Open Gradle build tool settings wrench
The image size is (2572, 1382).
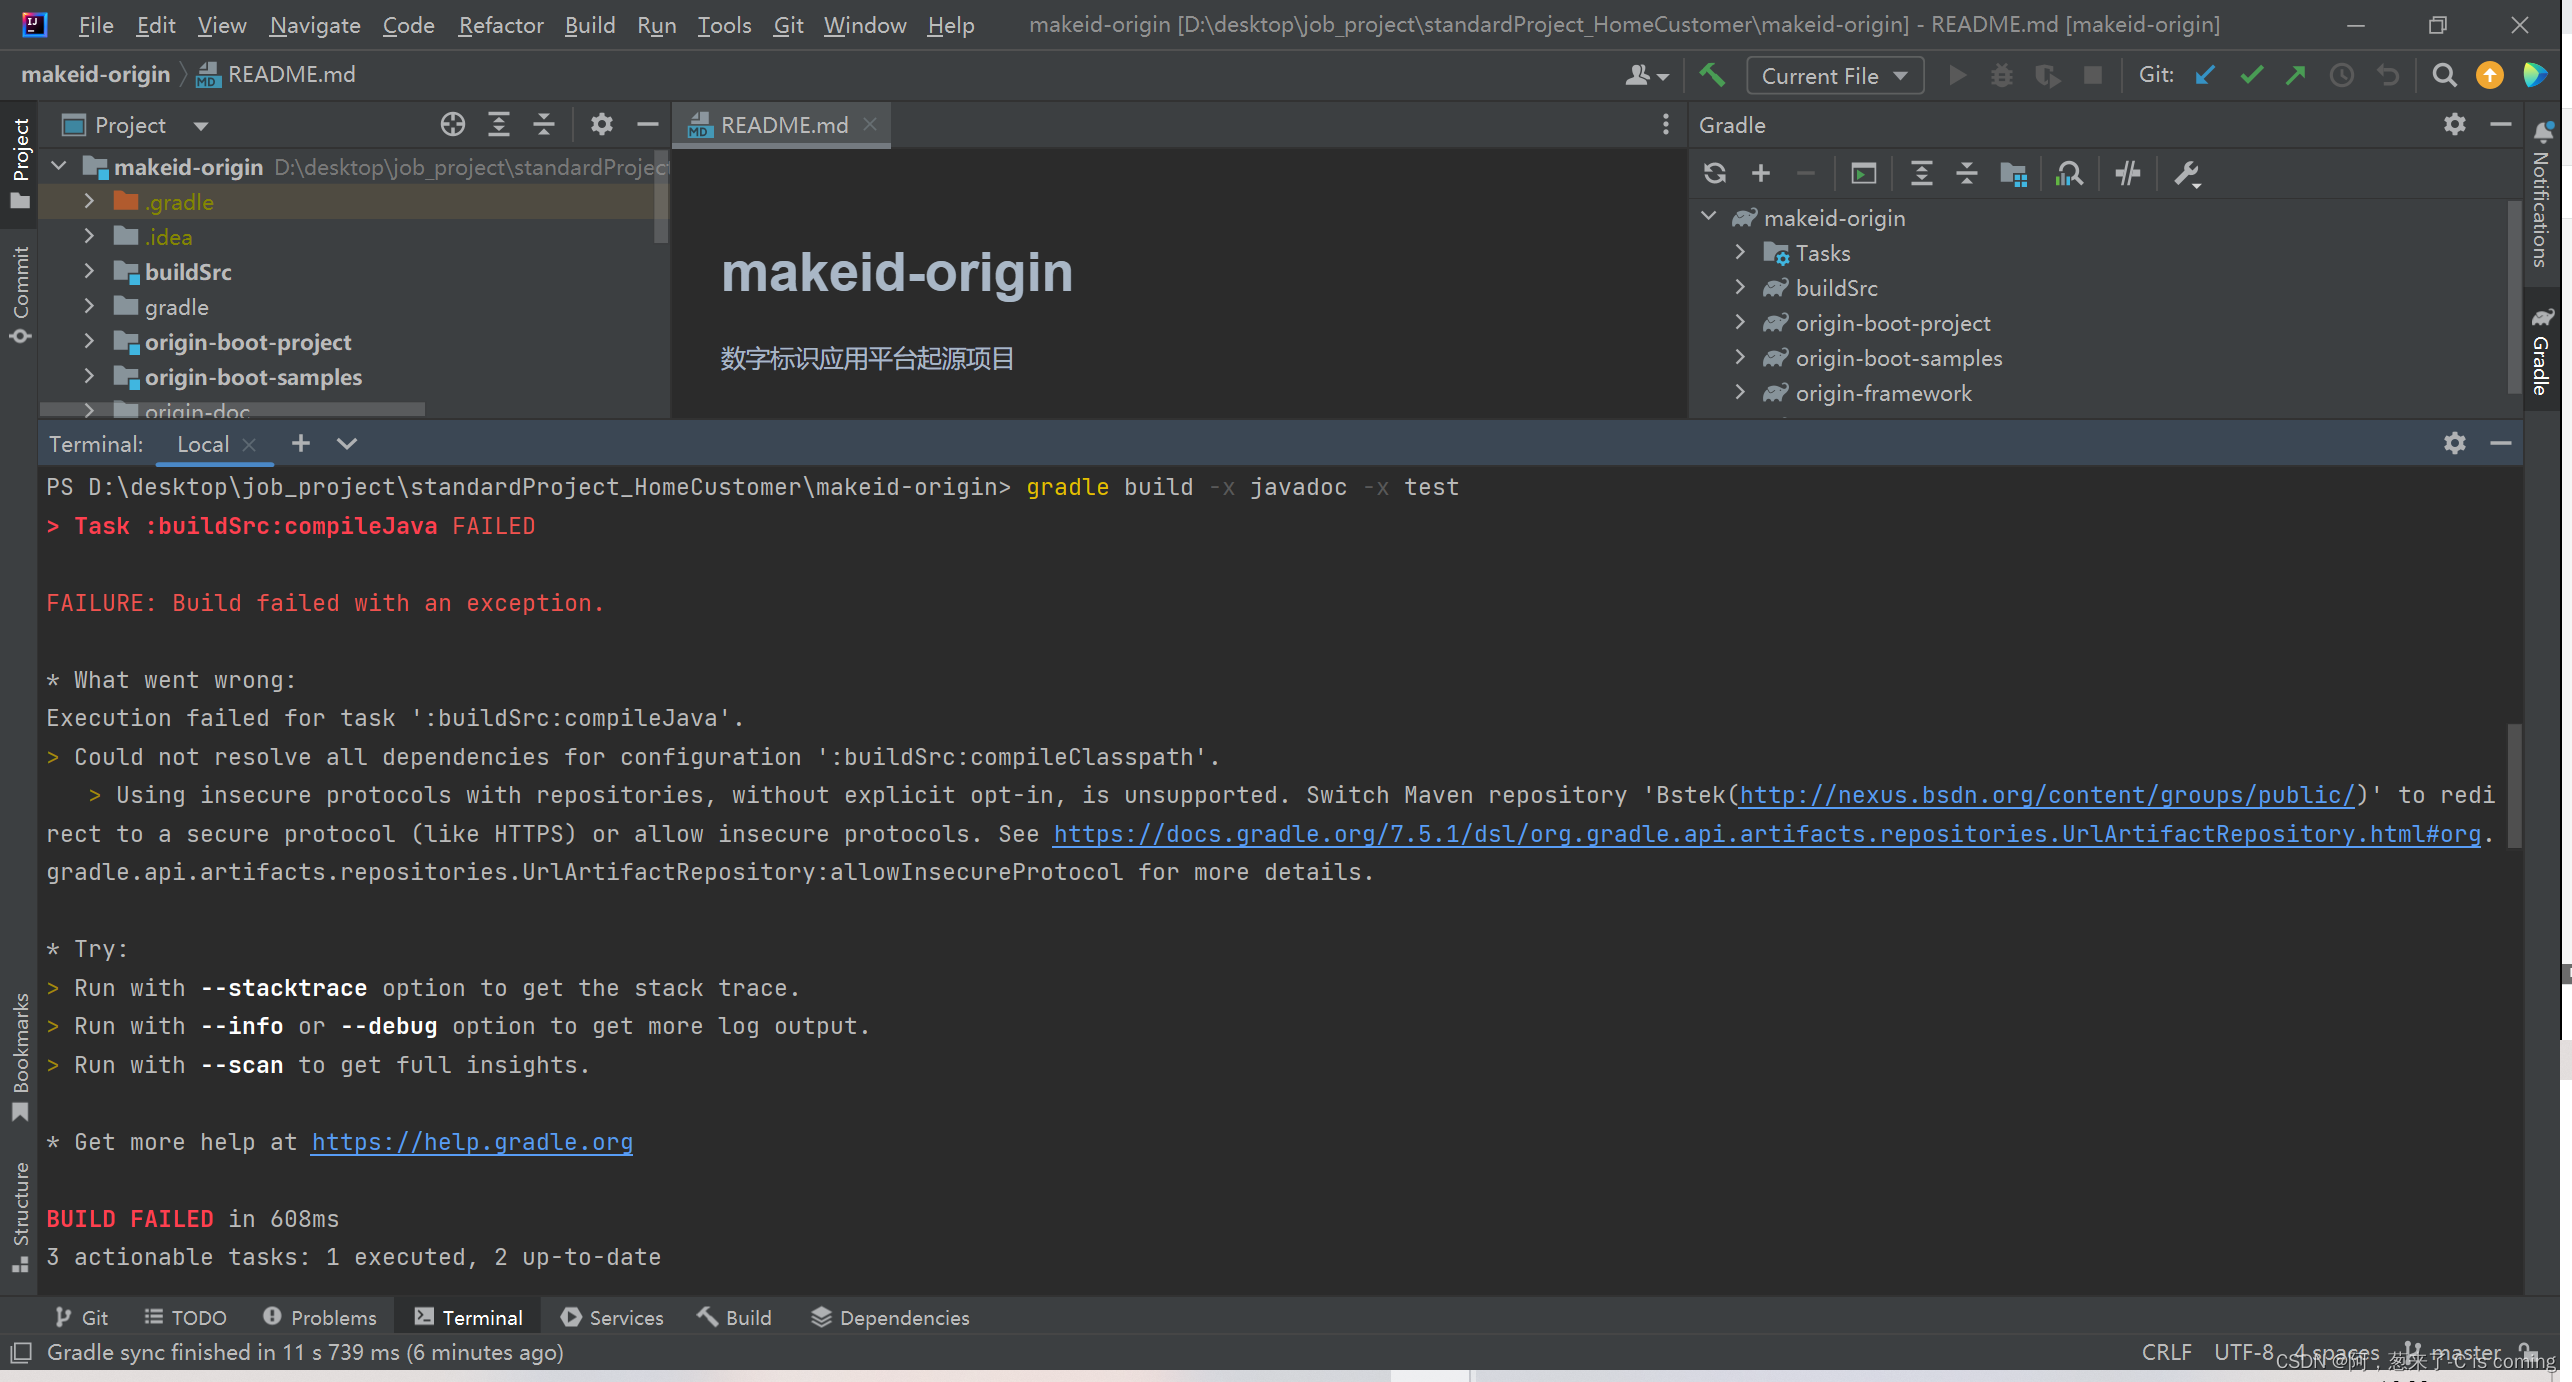pyautogui.click(x=2187, y=174)
